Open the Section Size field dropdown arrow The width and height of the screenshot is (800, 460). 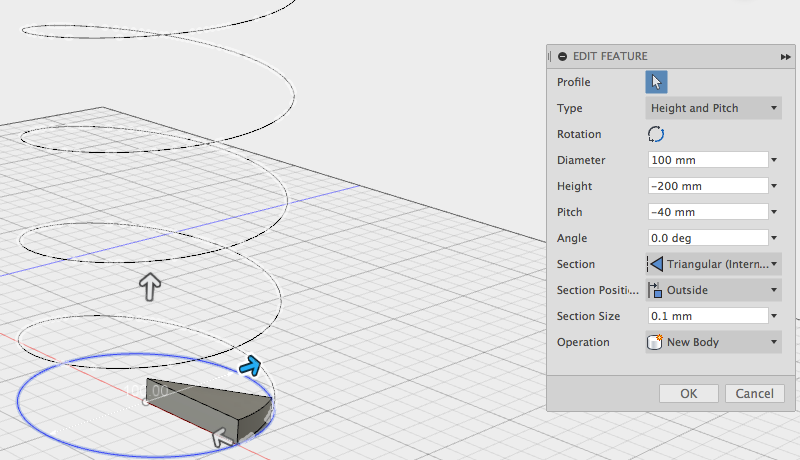point(774,316)
